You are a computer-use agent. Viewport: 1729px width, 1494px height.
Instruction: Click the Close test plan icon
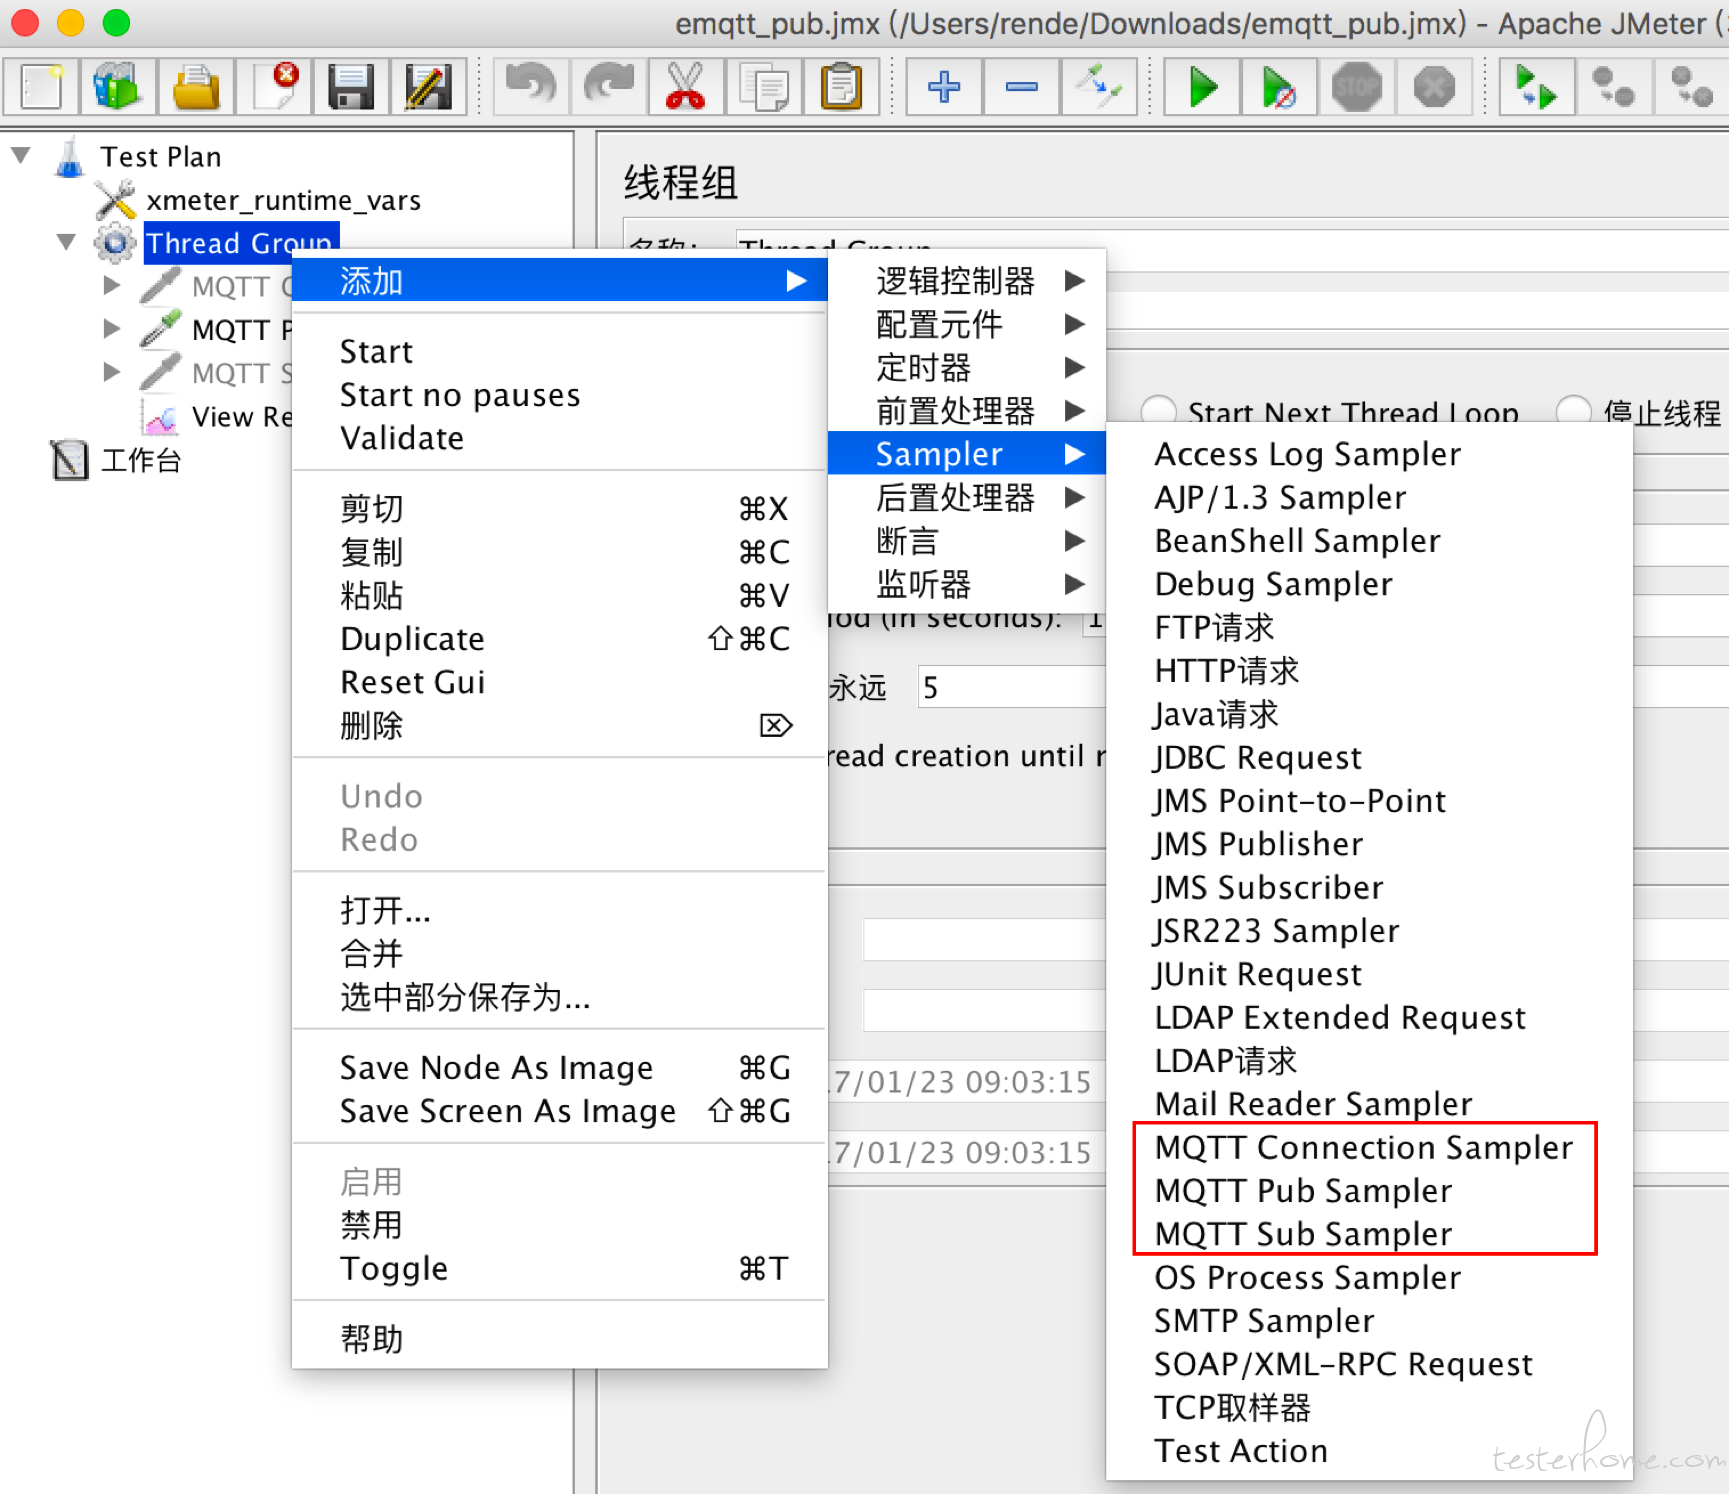point(275,87)
